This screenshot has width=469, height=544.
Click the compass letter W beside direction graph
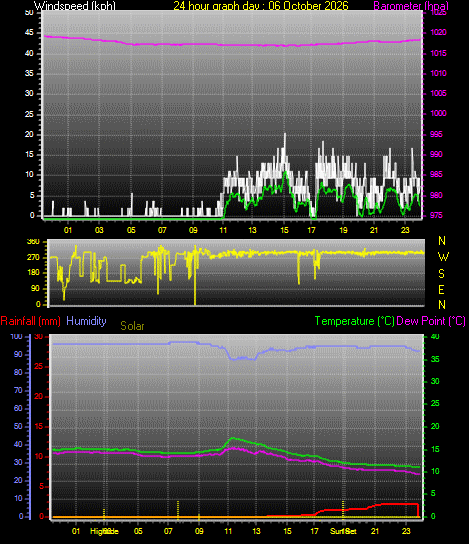pyautogui.click(x=443, y=257)
